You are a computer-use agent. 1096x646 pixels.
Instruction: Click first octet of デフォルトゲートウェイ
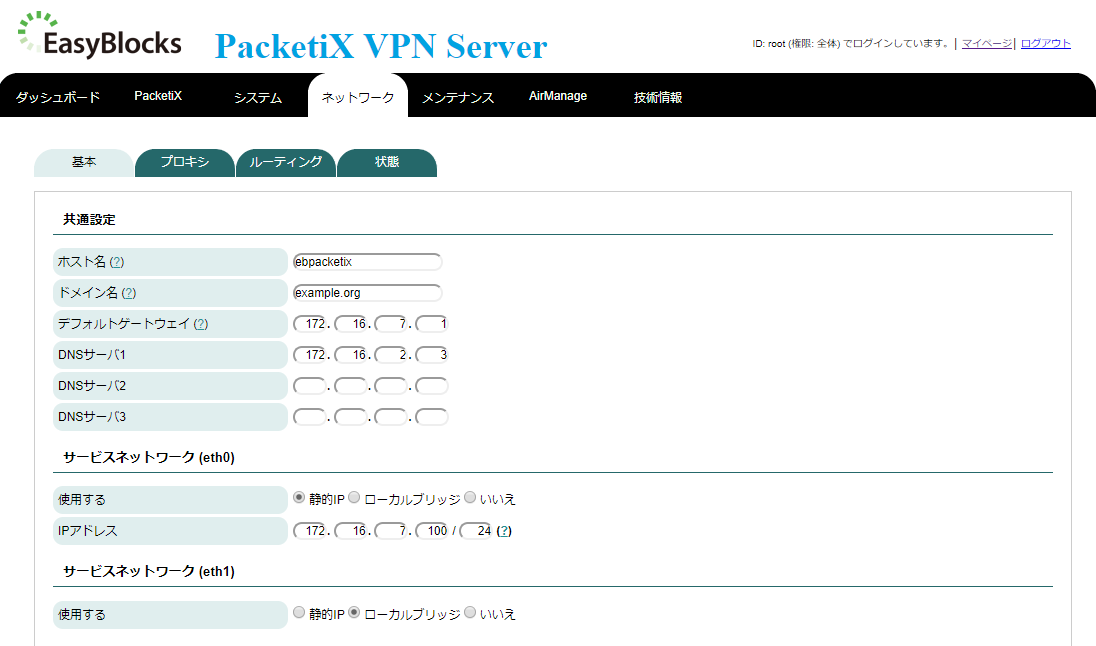click(x=310, y=324)
